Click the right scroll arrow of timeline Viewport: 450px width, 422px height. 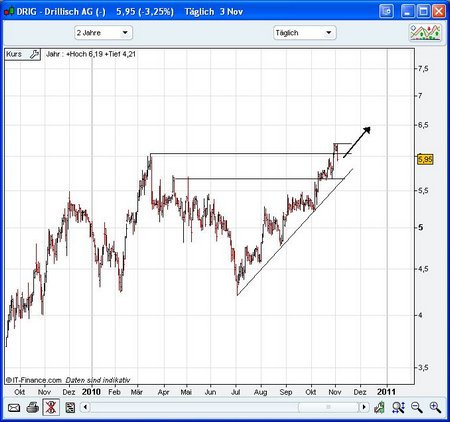click(364, 407)
